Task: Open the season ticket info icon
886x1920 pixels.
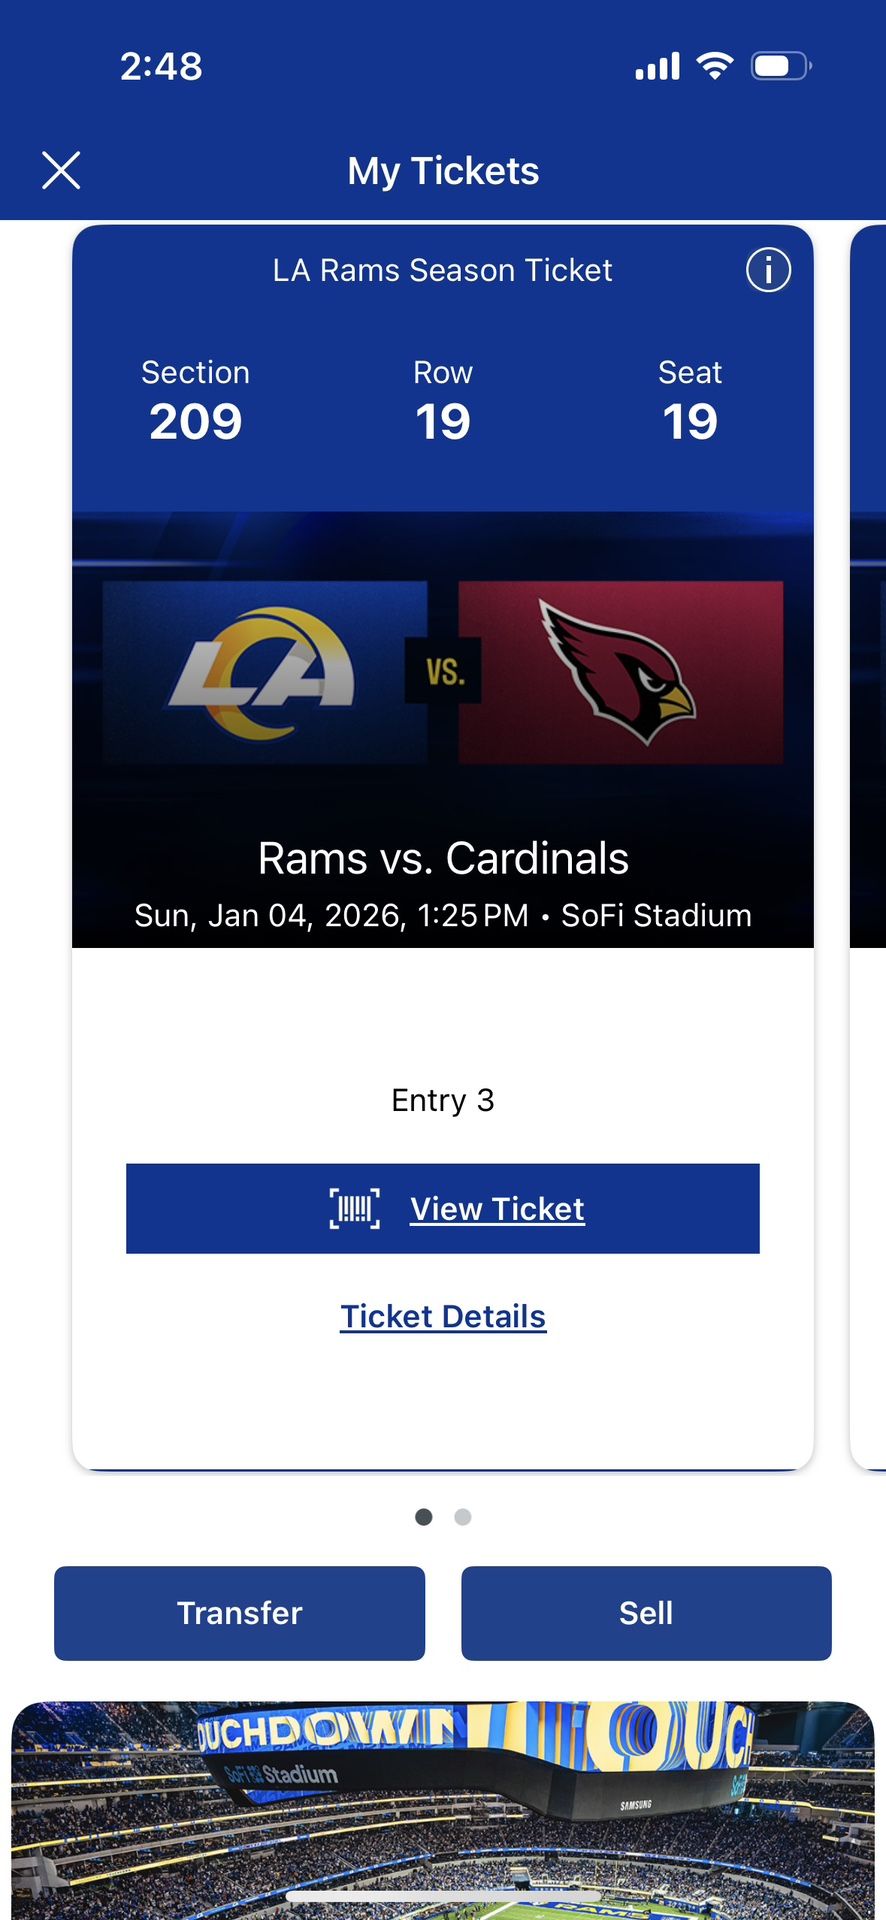Action: point(768,270)
